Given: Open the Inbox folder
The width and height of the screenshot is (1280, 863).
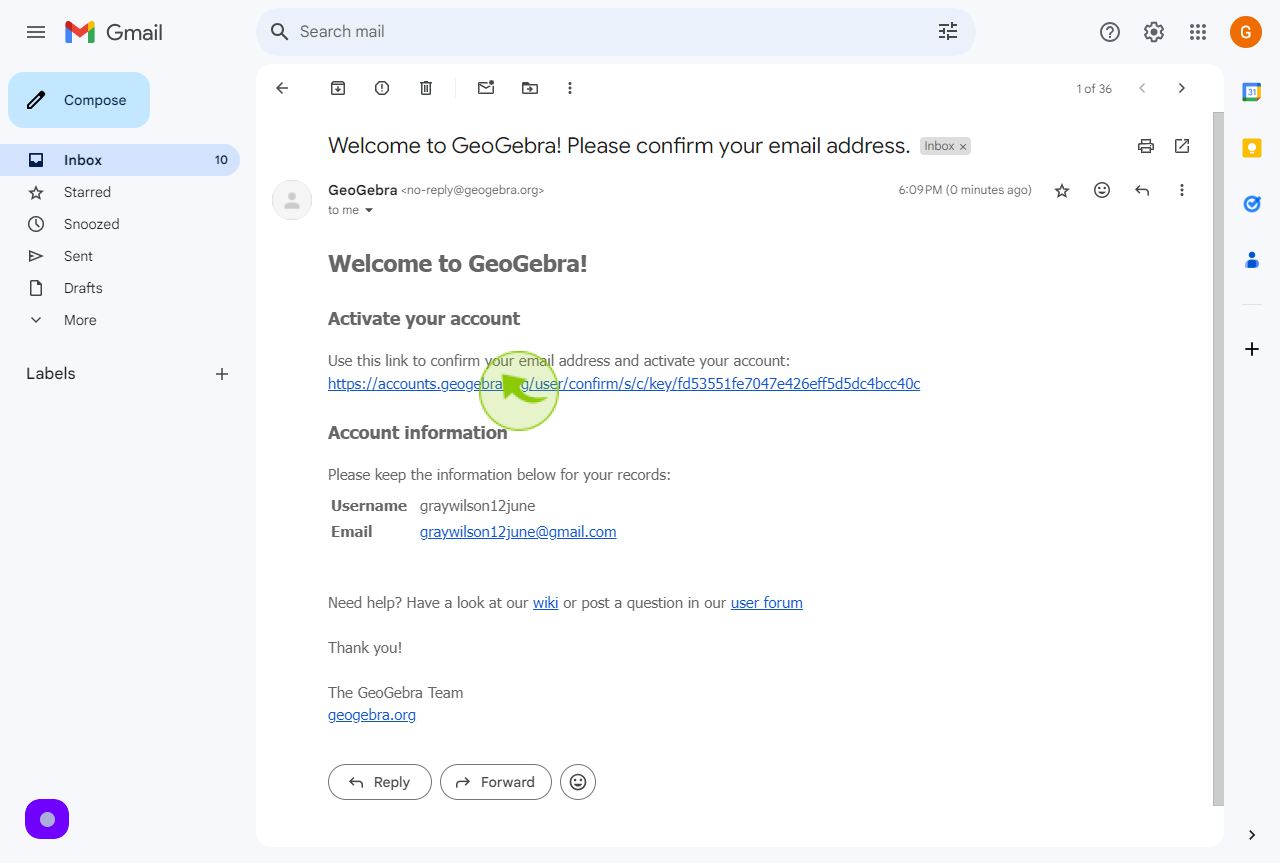Looking at the screenshot, I should 120,160.
